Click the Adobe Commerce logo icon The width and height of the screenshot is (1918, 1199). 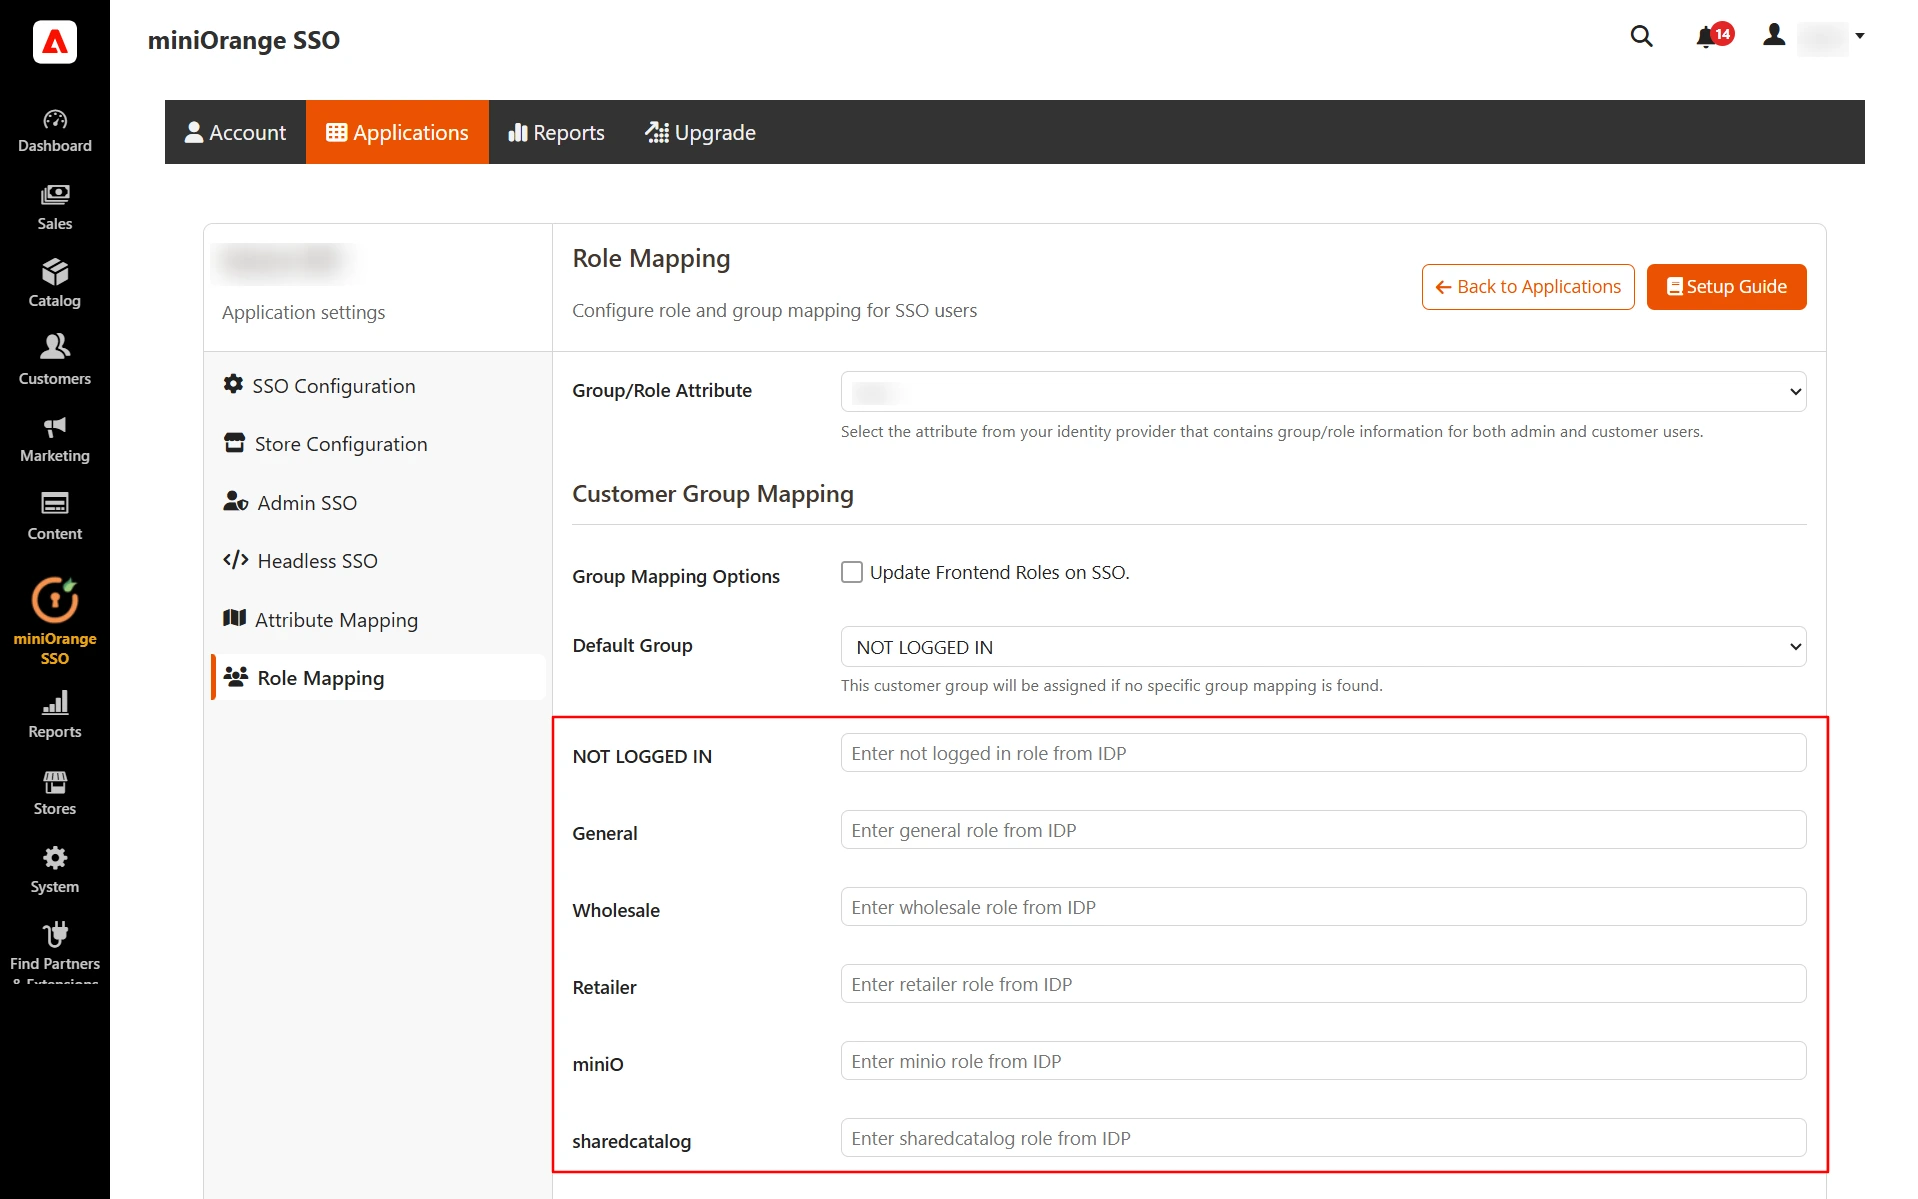click(55, 42)
